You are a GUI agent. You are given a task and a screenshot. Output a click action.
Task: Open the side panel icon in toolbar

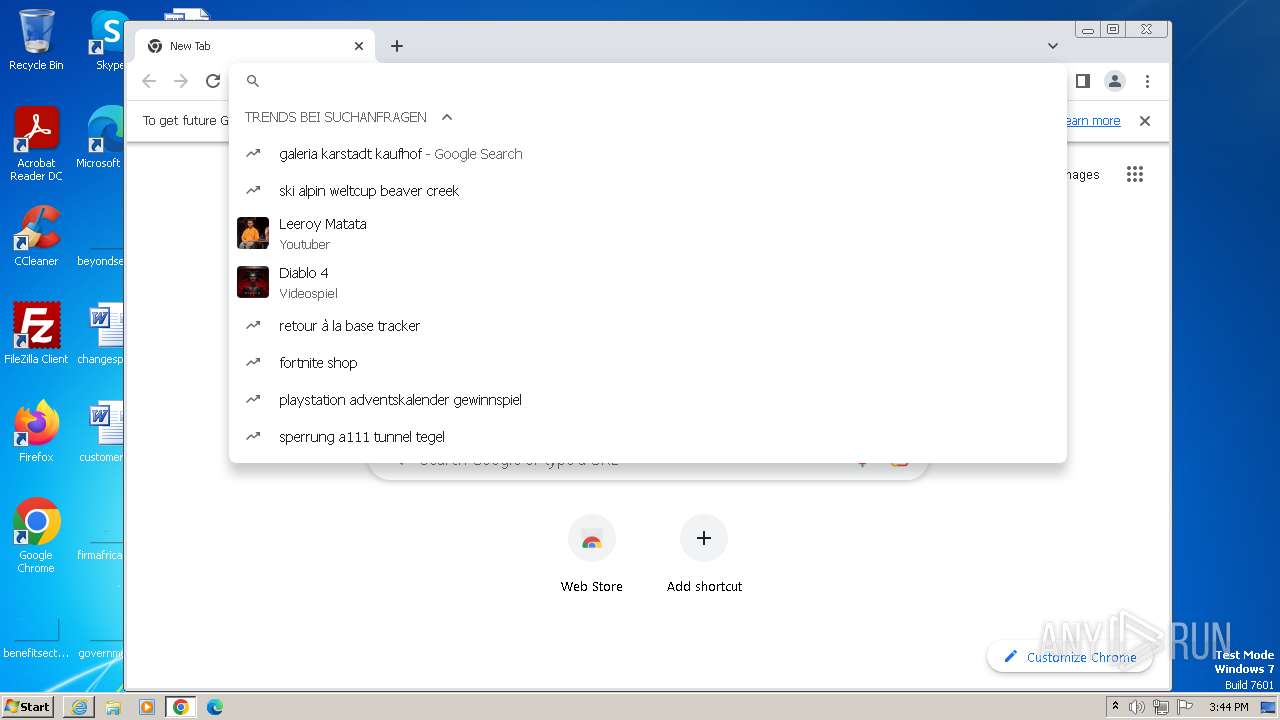point(1082,81)
